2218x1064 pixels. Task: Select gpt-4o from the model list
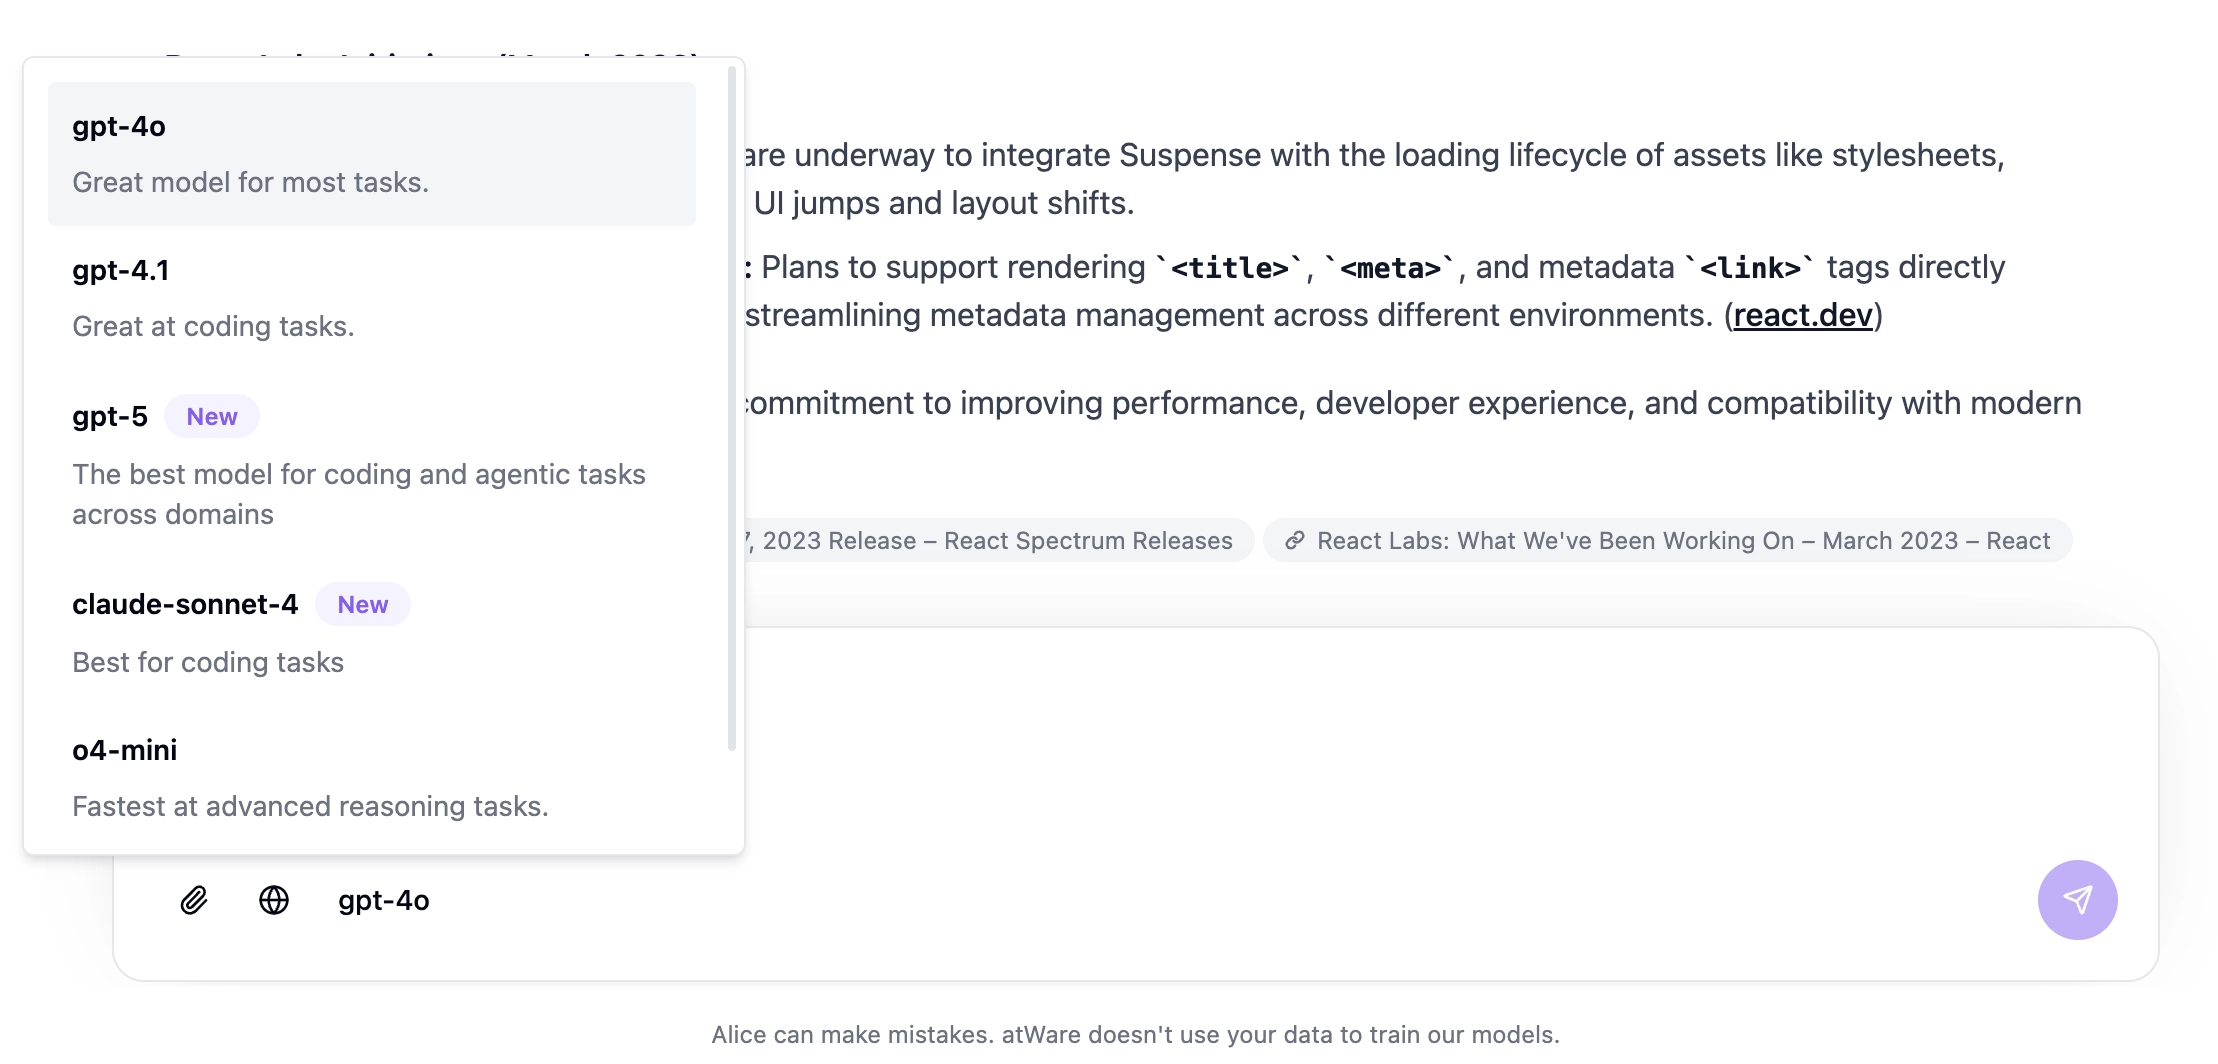pyautogui.click(x=372, y=154)
